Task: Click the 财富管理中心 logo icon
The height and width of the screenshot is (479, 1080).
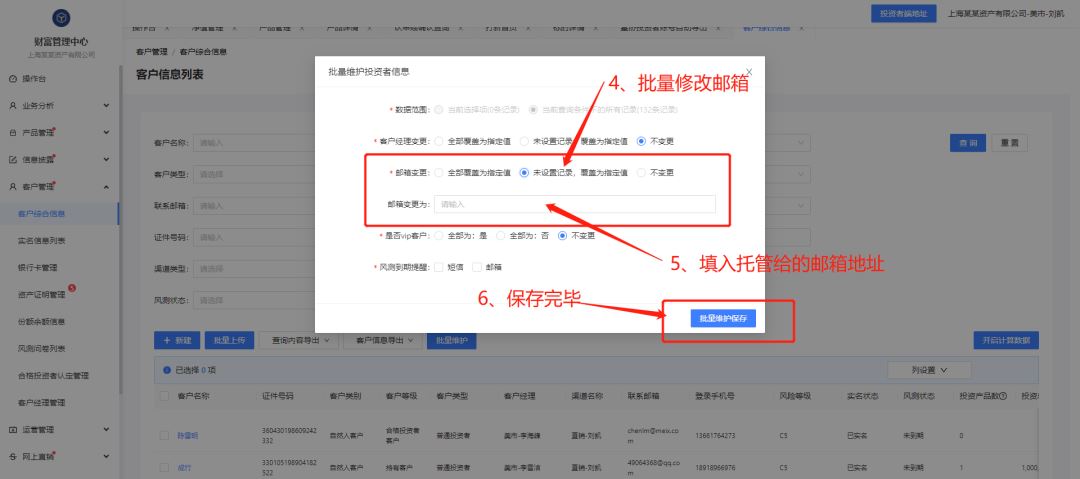Action: coord(62,19)
